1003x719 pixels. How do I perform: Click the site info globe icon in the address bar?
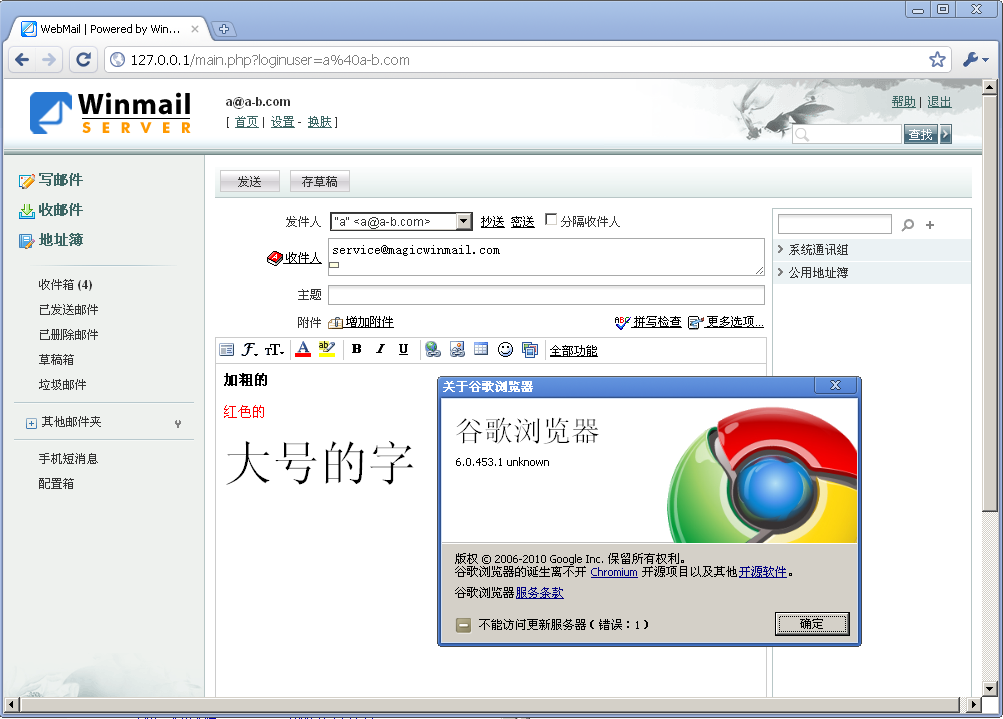pos(118,59)
